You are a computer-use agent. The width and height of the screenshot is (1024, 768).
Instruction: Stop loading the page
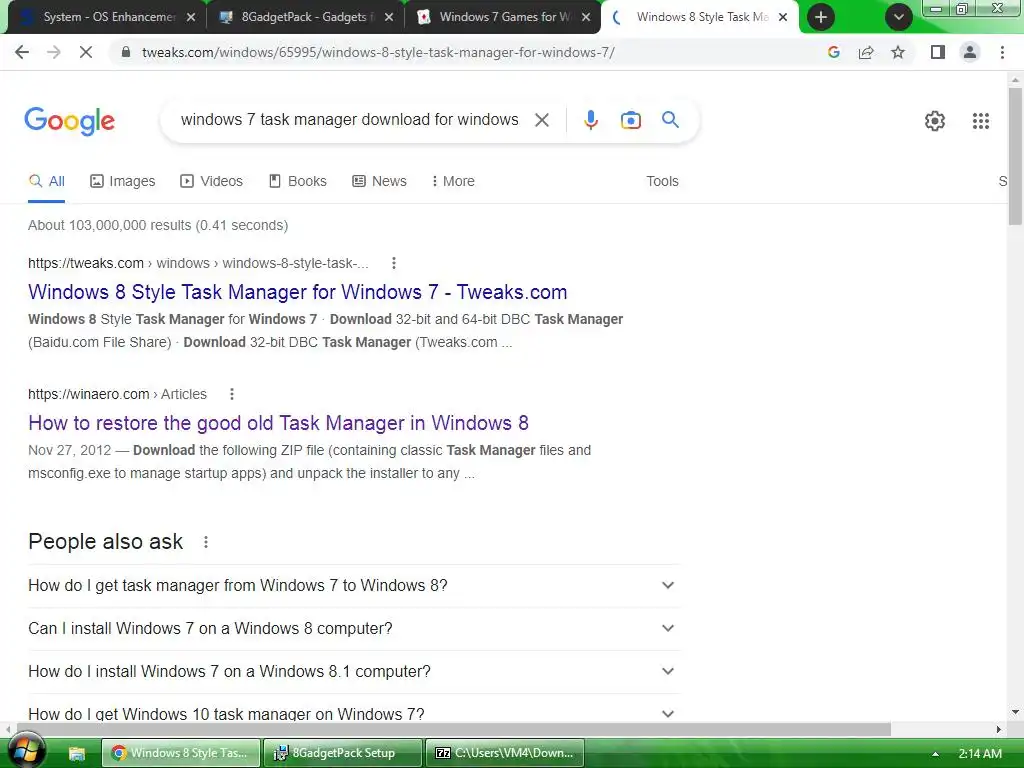86,52
